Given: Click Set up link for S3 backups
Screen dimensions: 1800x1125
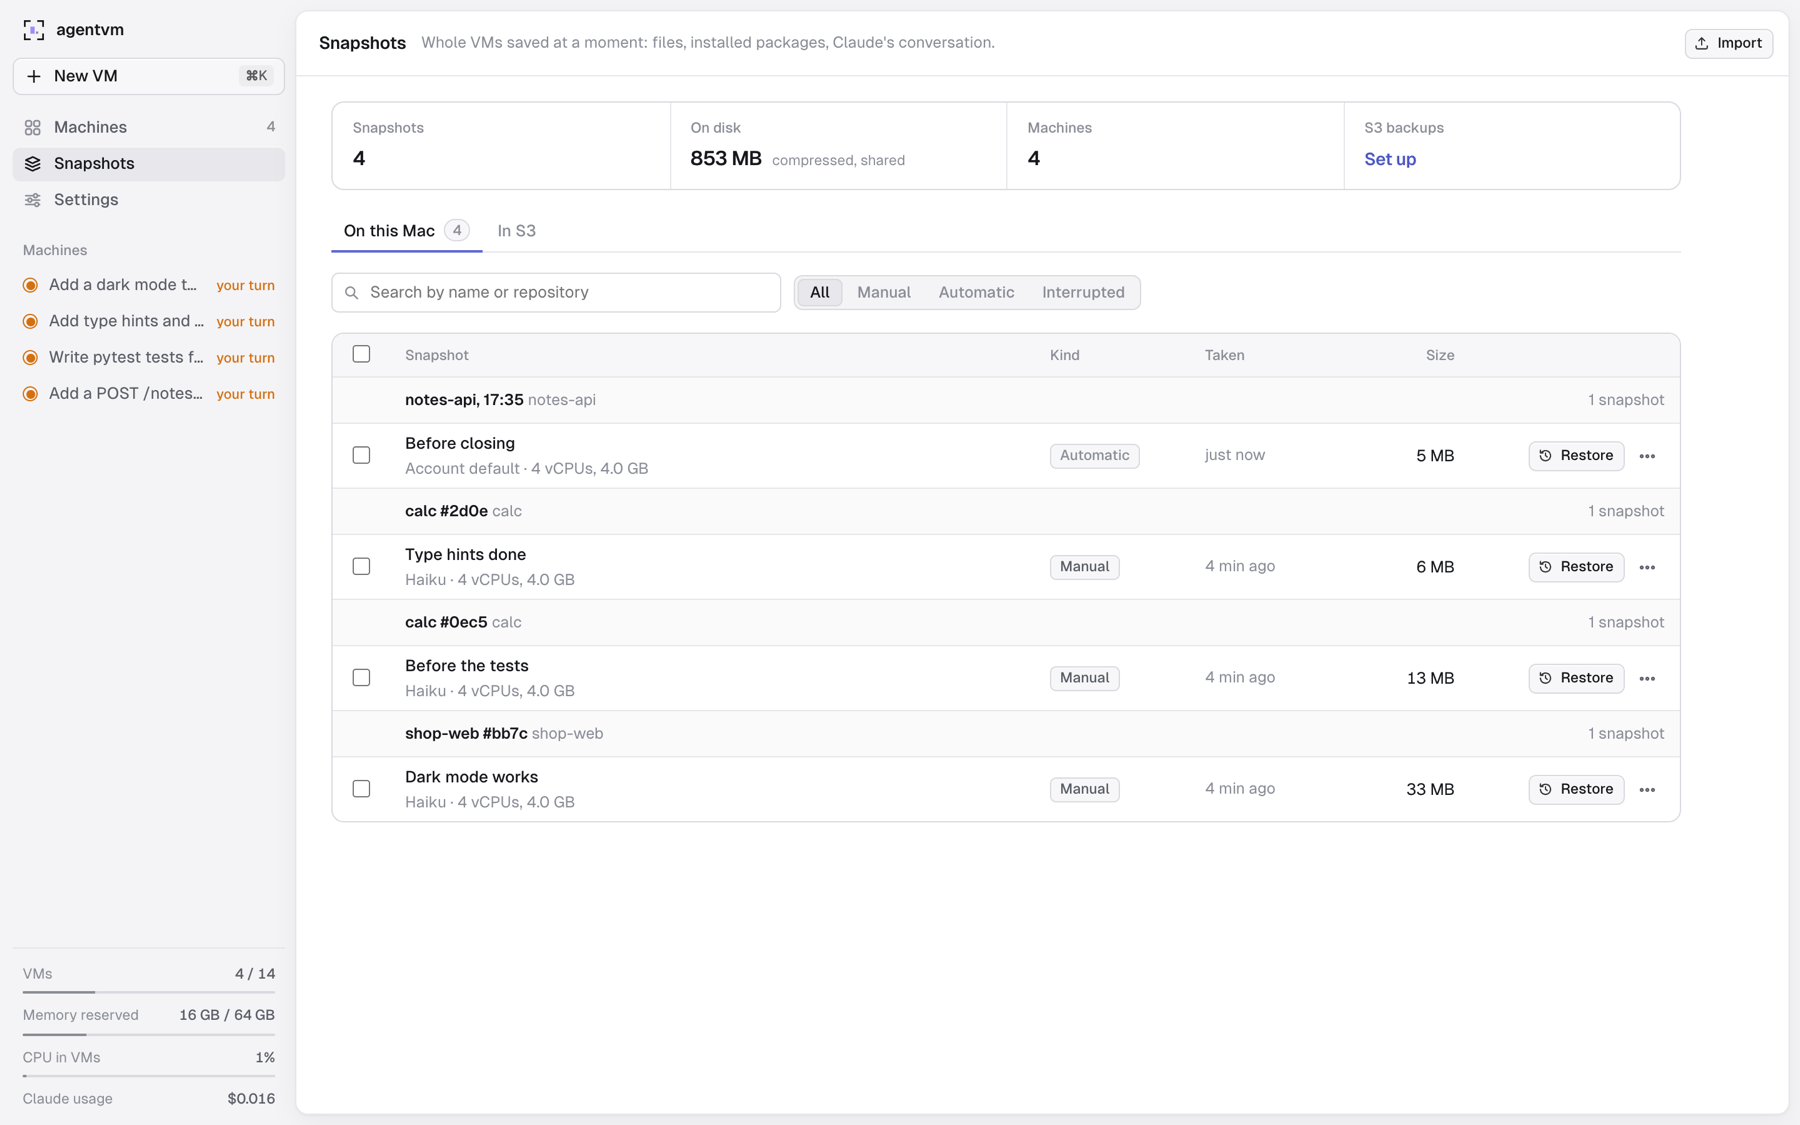Looking at the screenshot, I should click(1390, 159).
